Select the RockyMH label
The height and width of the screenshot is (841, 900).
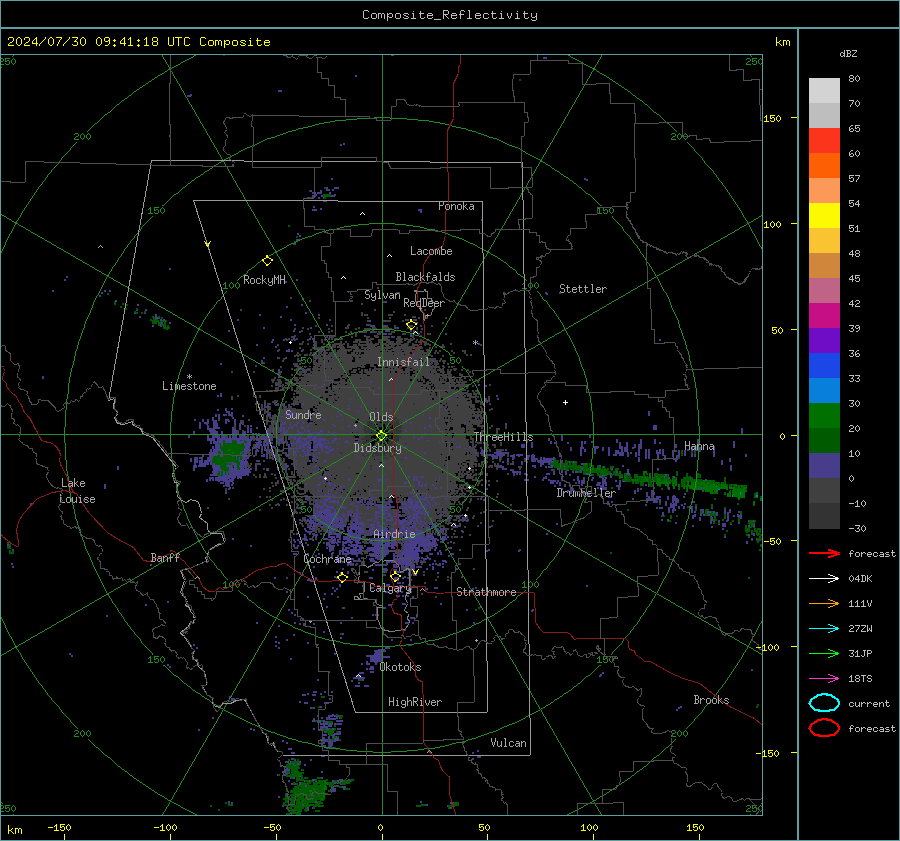pyautogui.click(x=264, y=280)
